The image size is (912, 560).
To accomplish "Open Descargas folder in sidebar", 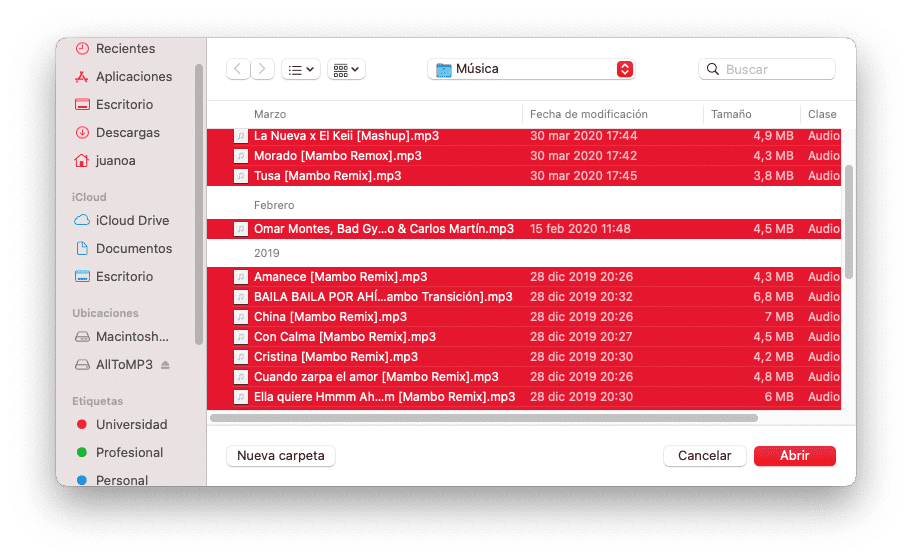I will [x=117, y=133].
